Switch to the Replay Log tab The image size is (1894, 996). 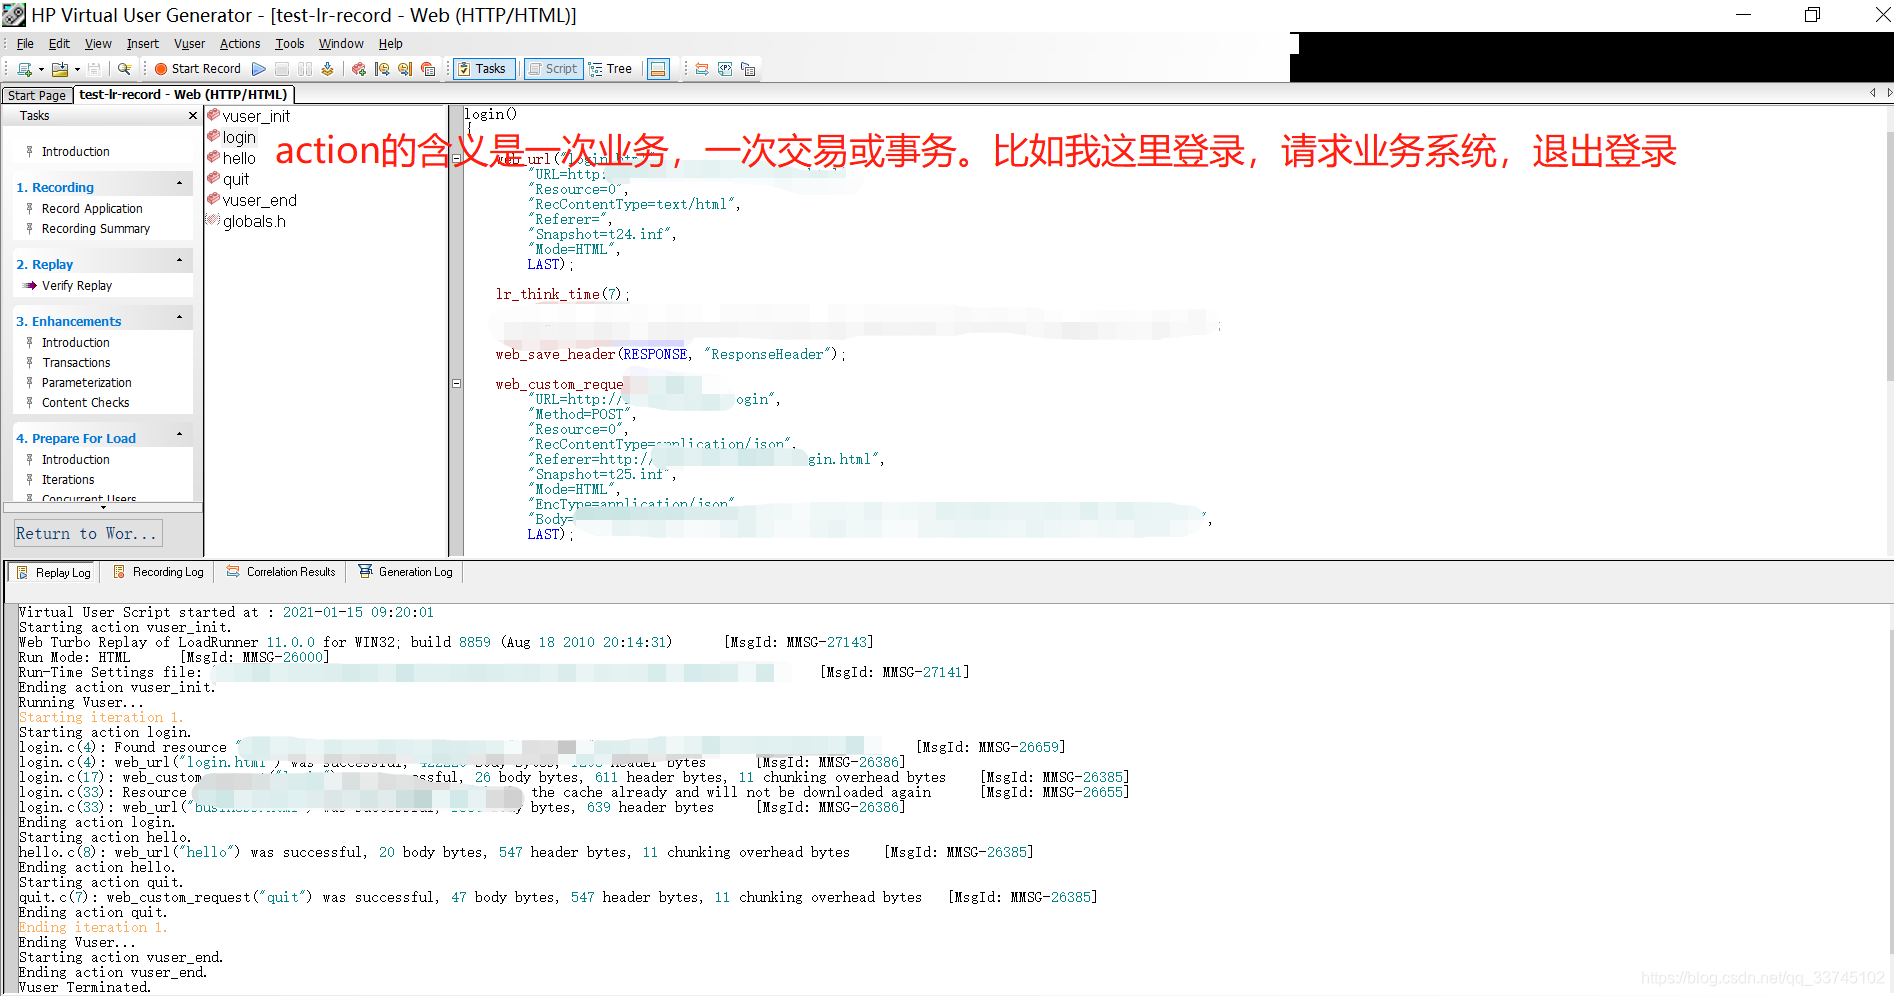(54, 573)
